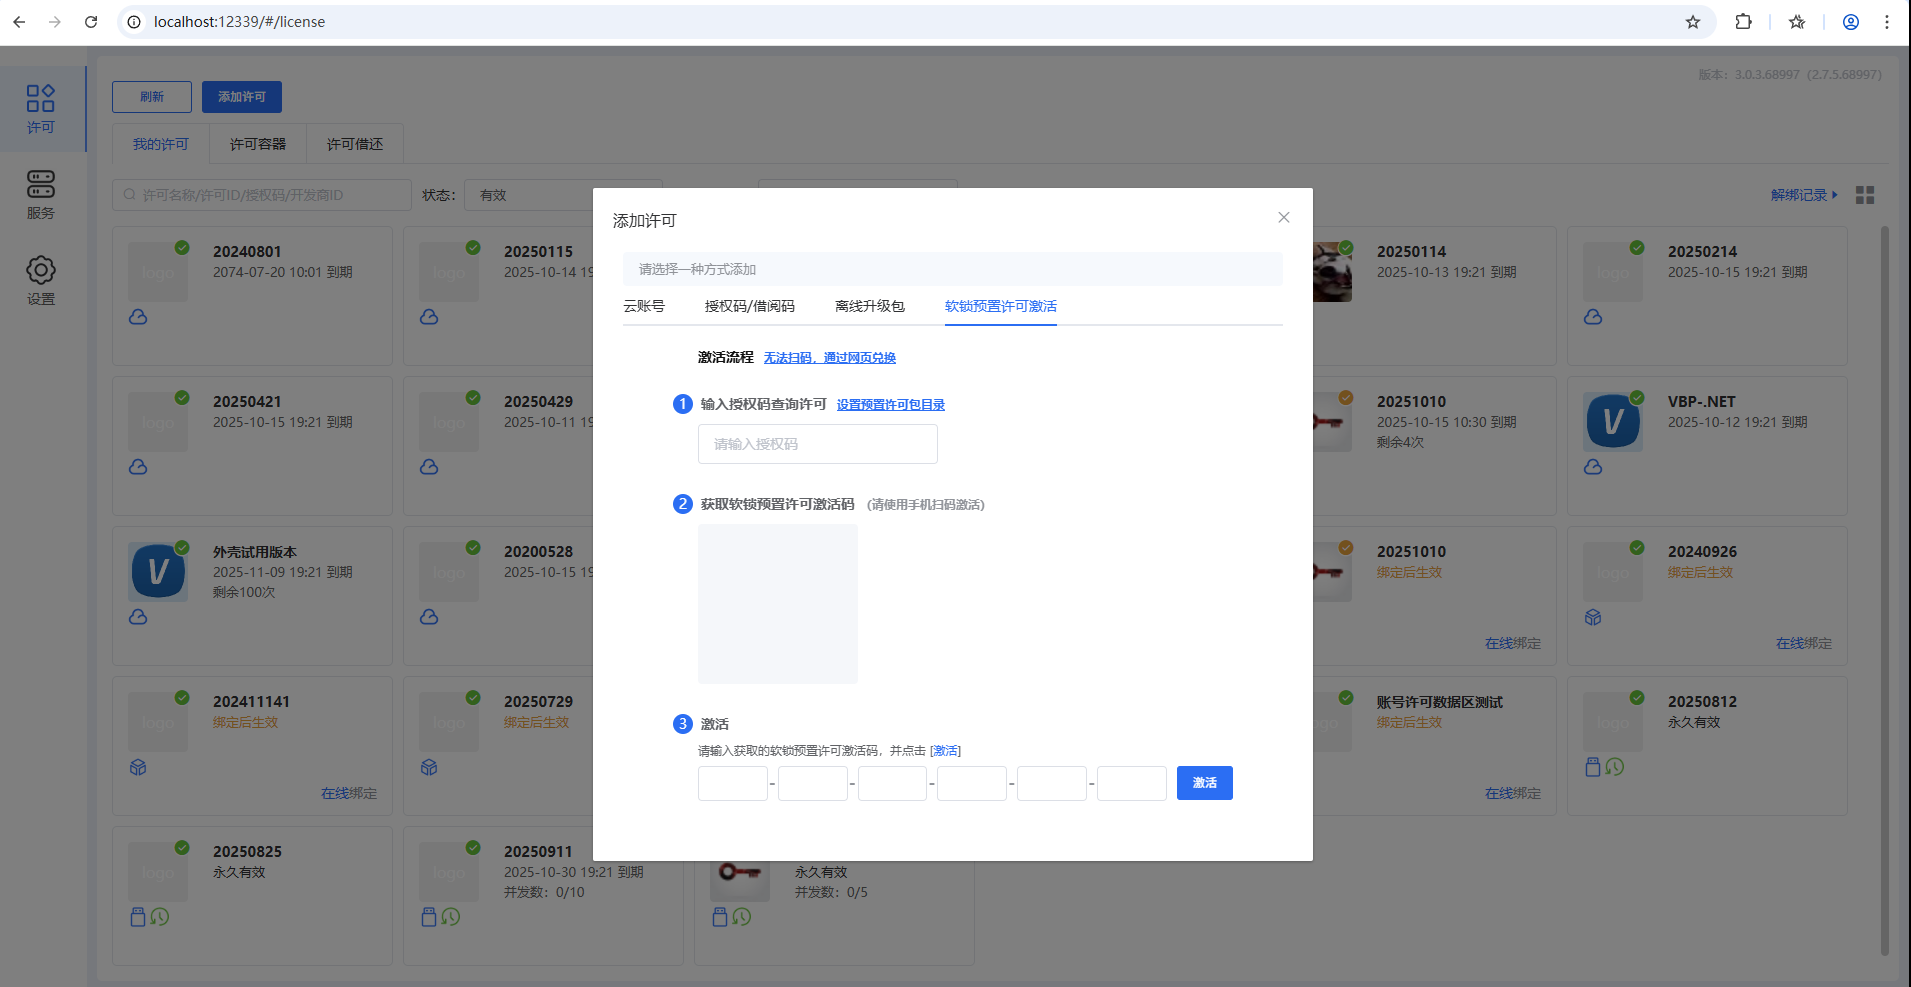
Task: Open the 状态 filter dropdown showing 有效
Action: (x=562, y=195)
